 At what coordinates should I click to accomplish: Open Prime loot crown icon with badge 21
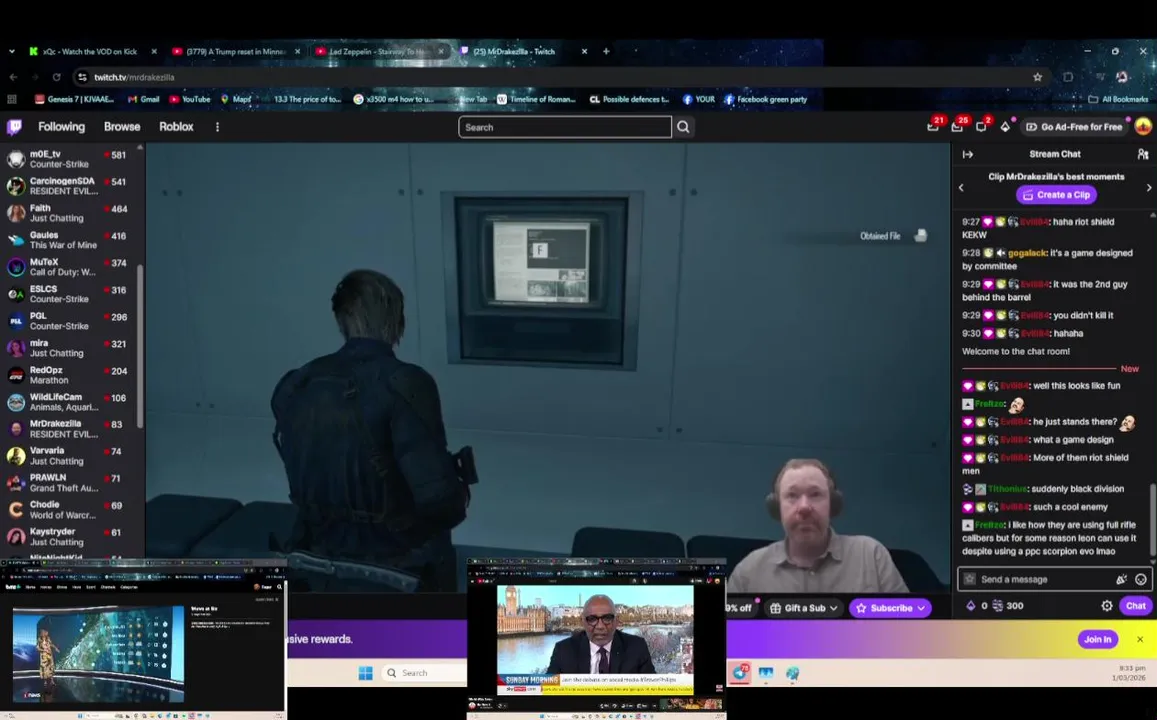click(x=933, y=127)
